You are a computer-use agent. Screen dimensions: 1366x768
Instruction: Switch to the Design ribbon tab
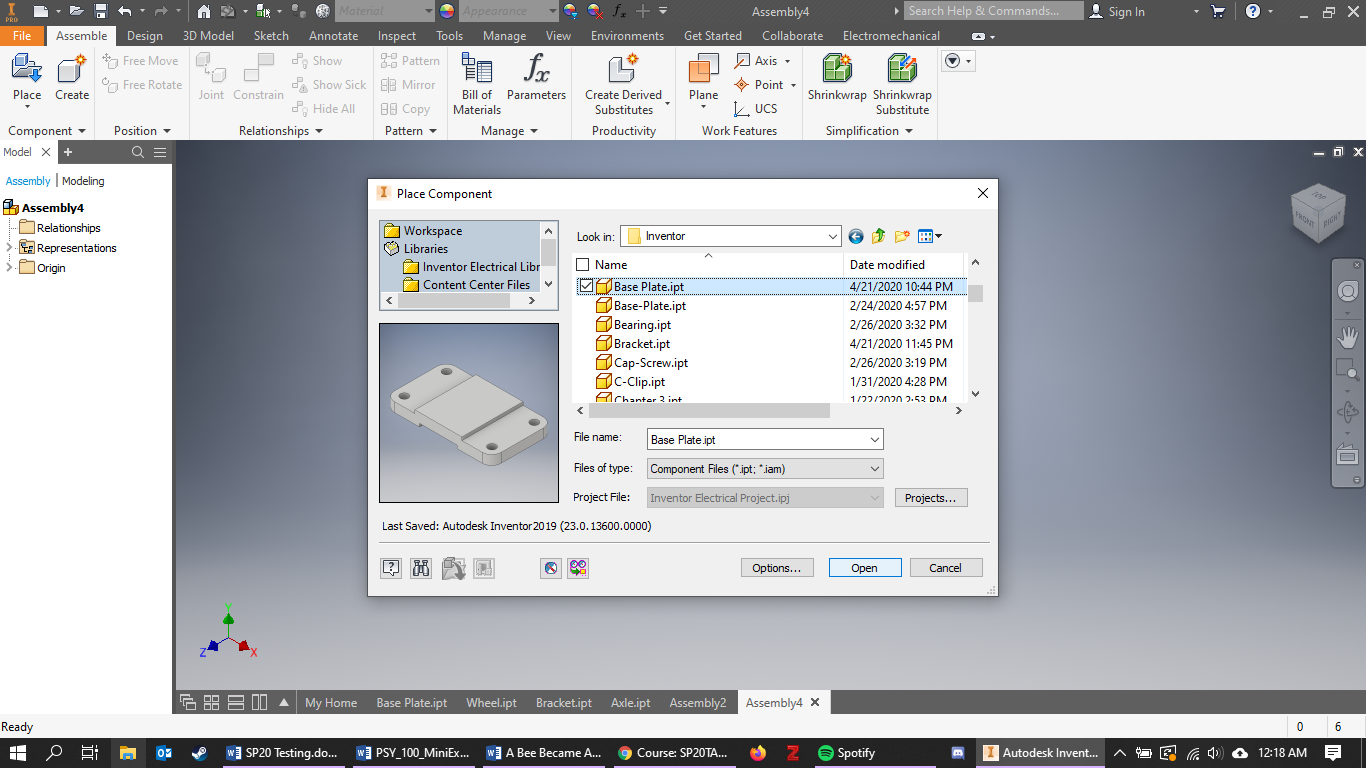(145, 35)
